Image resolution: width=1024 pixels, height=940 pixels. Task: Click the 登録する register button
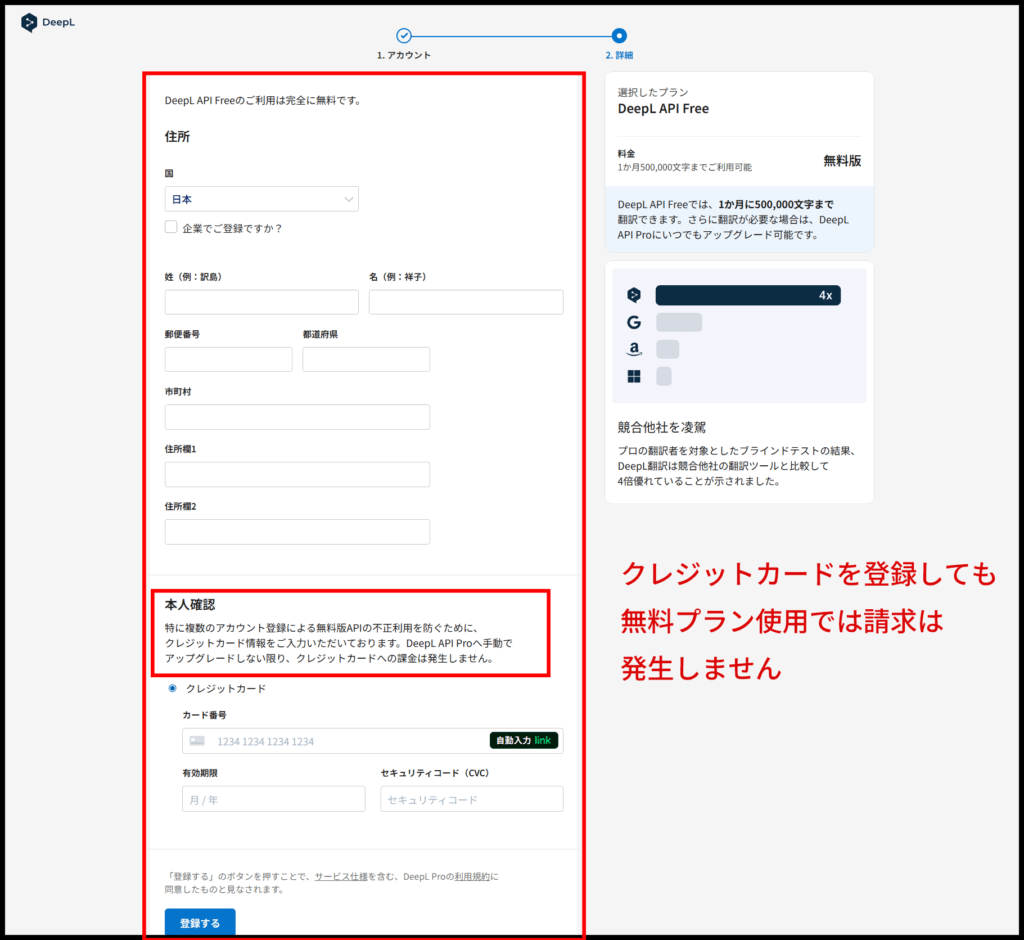pyautogui.click(x=200, y=922)
